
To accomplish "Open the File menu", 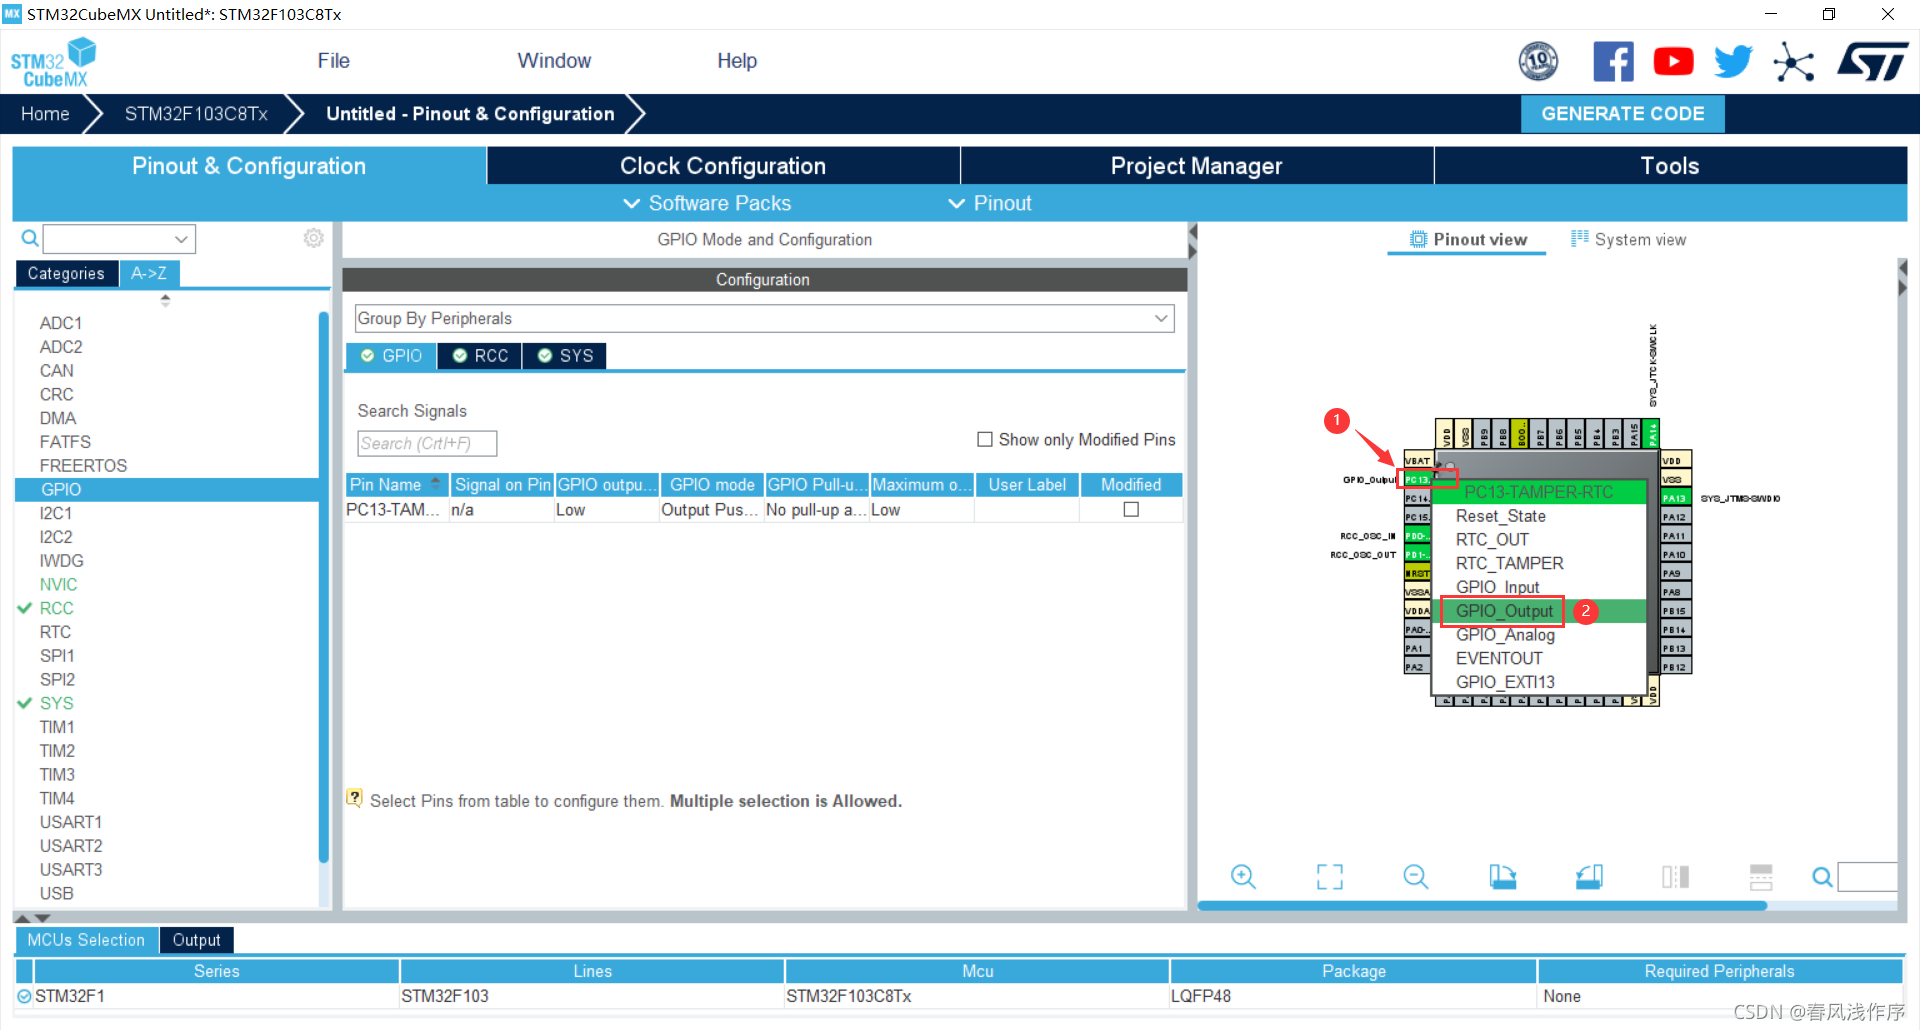I will [x=333, y=61].
